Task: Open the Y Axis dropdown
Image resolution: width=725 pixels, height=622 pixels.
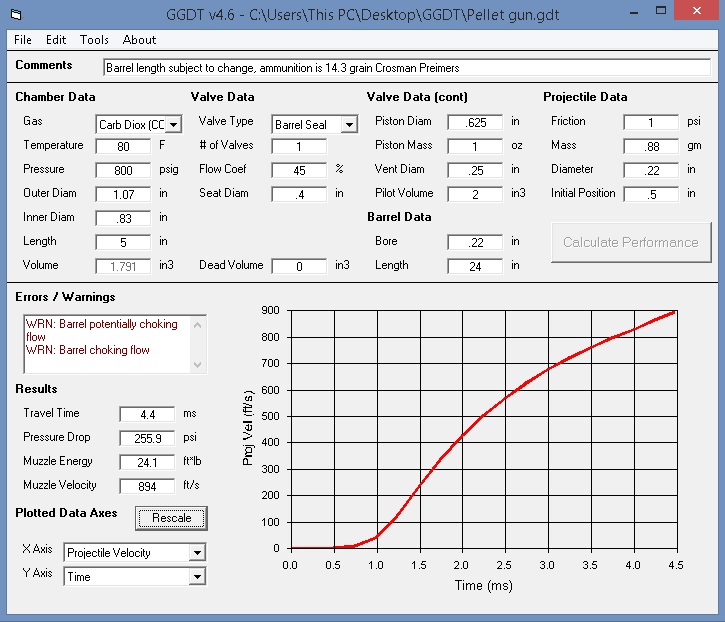Action: [197, 577]
